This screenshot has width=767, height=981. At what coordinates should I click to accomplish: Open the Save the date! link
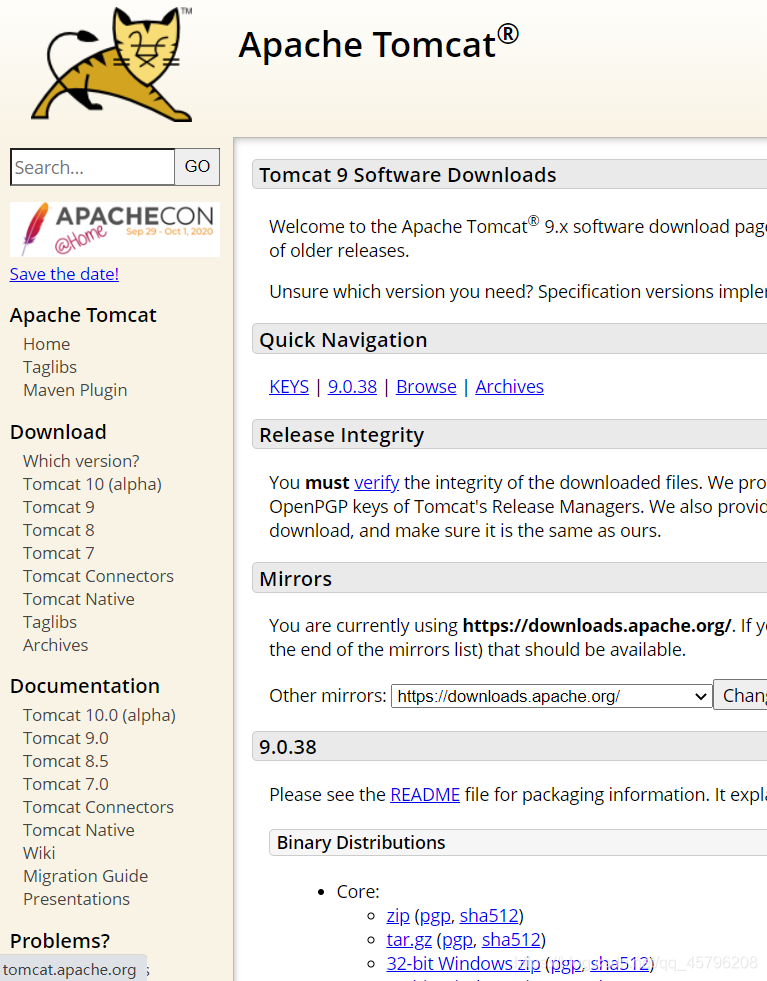tap(64, 274)
